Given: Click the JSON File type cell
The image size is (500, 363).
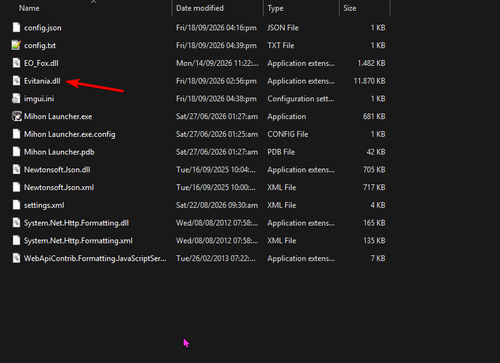Looking at the screenshot, I should point(283,28).
